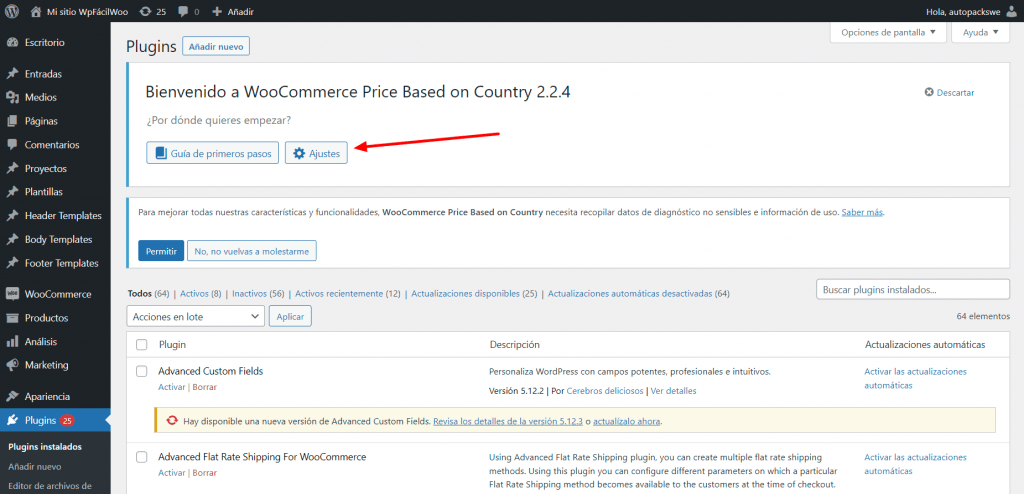Click the Marketing megaphone icon
The width and height of the screenshot is (1024, 494).
(x=12, y=365)
